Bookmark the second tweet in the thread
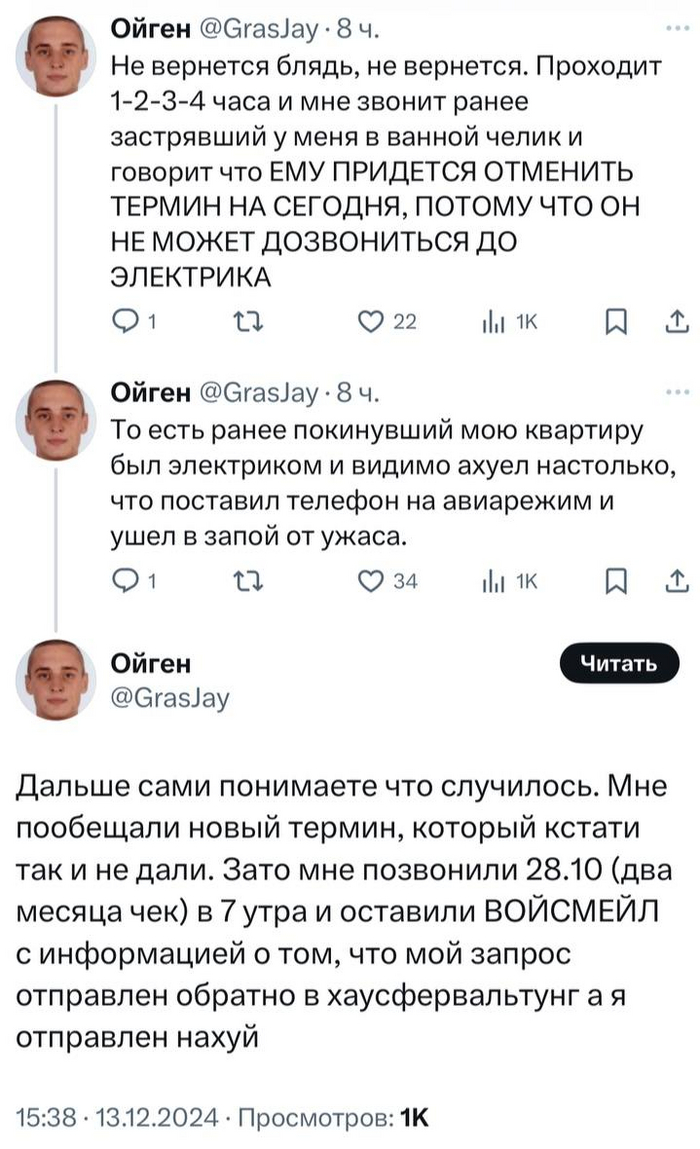 (x=615, y=582)
